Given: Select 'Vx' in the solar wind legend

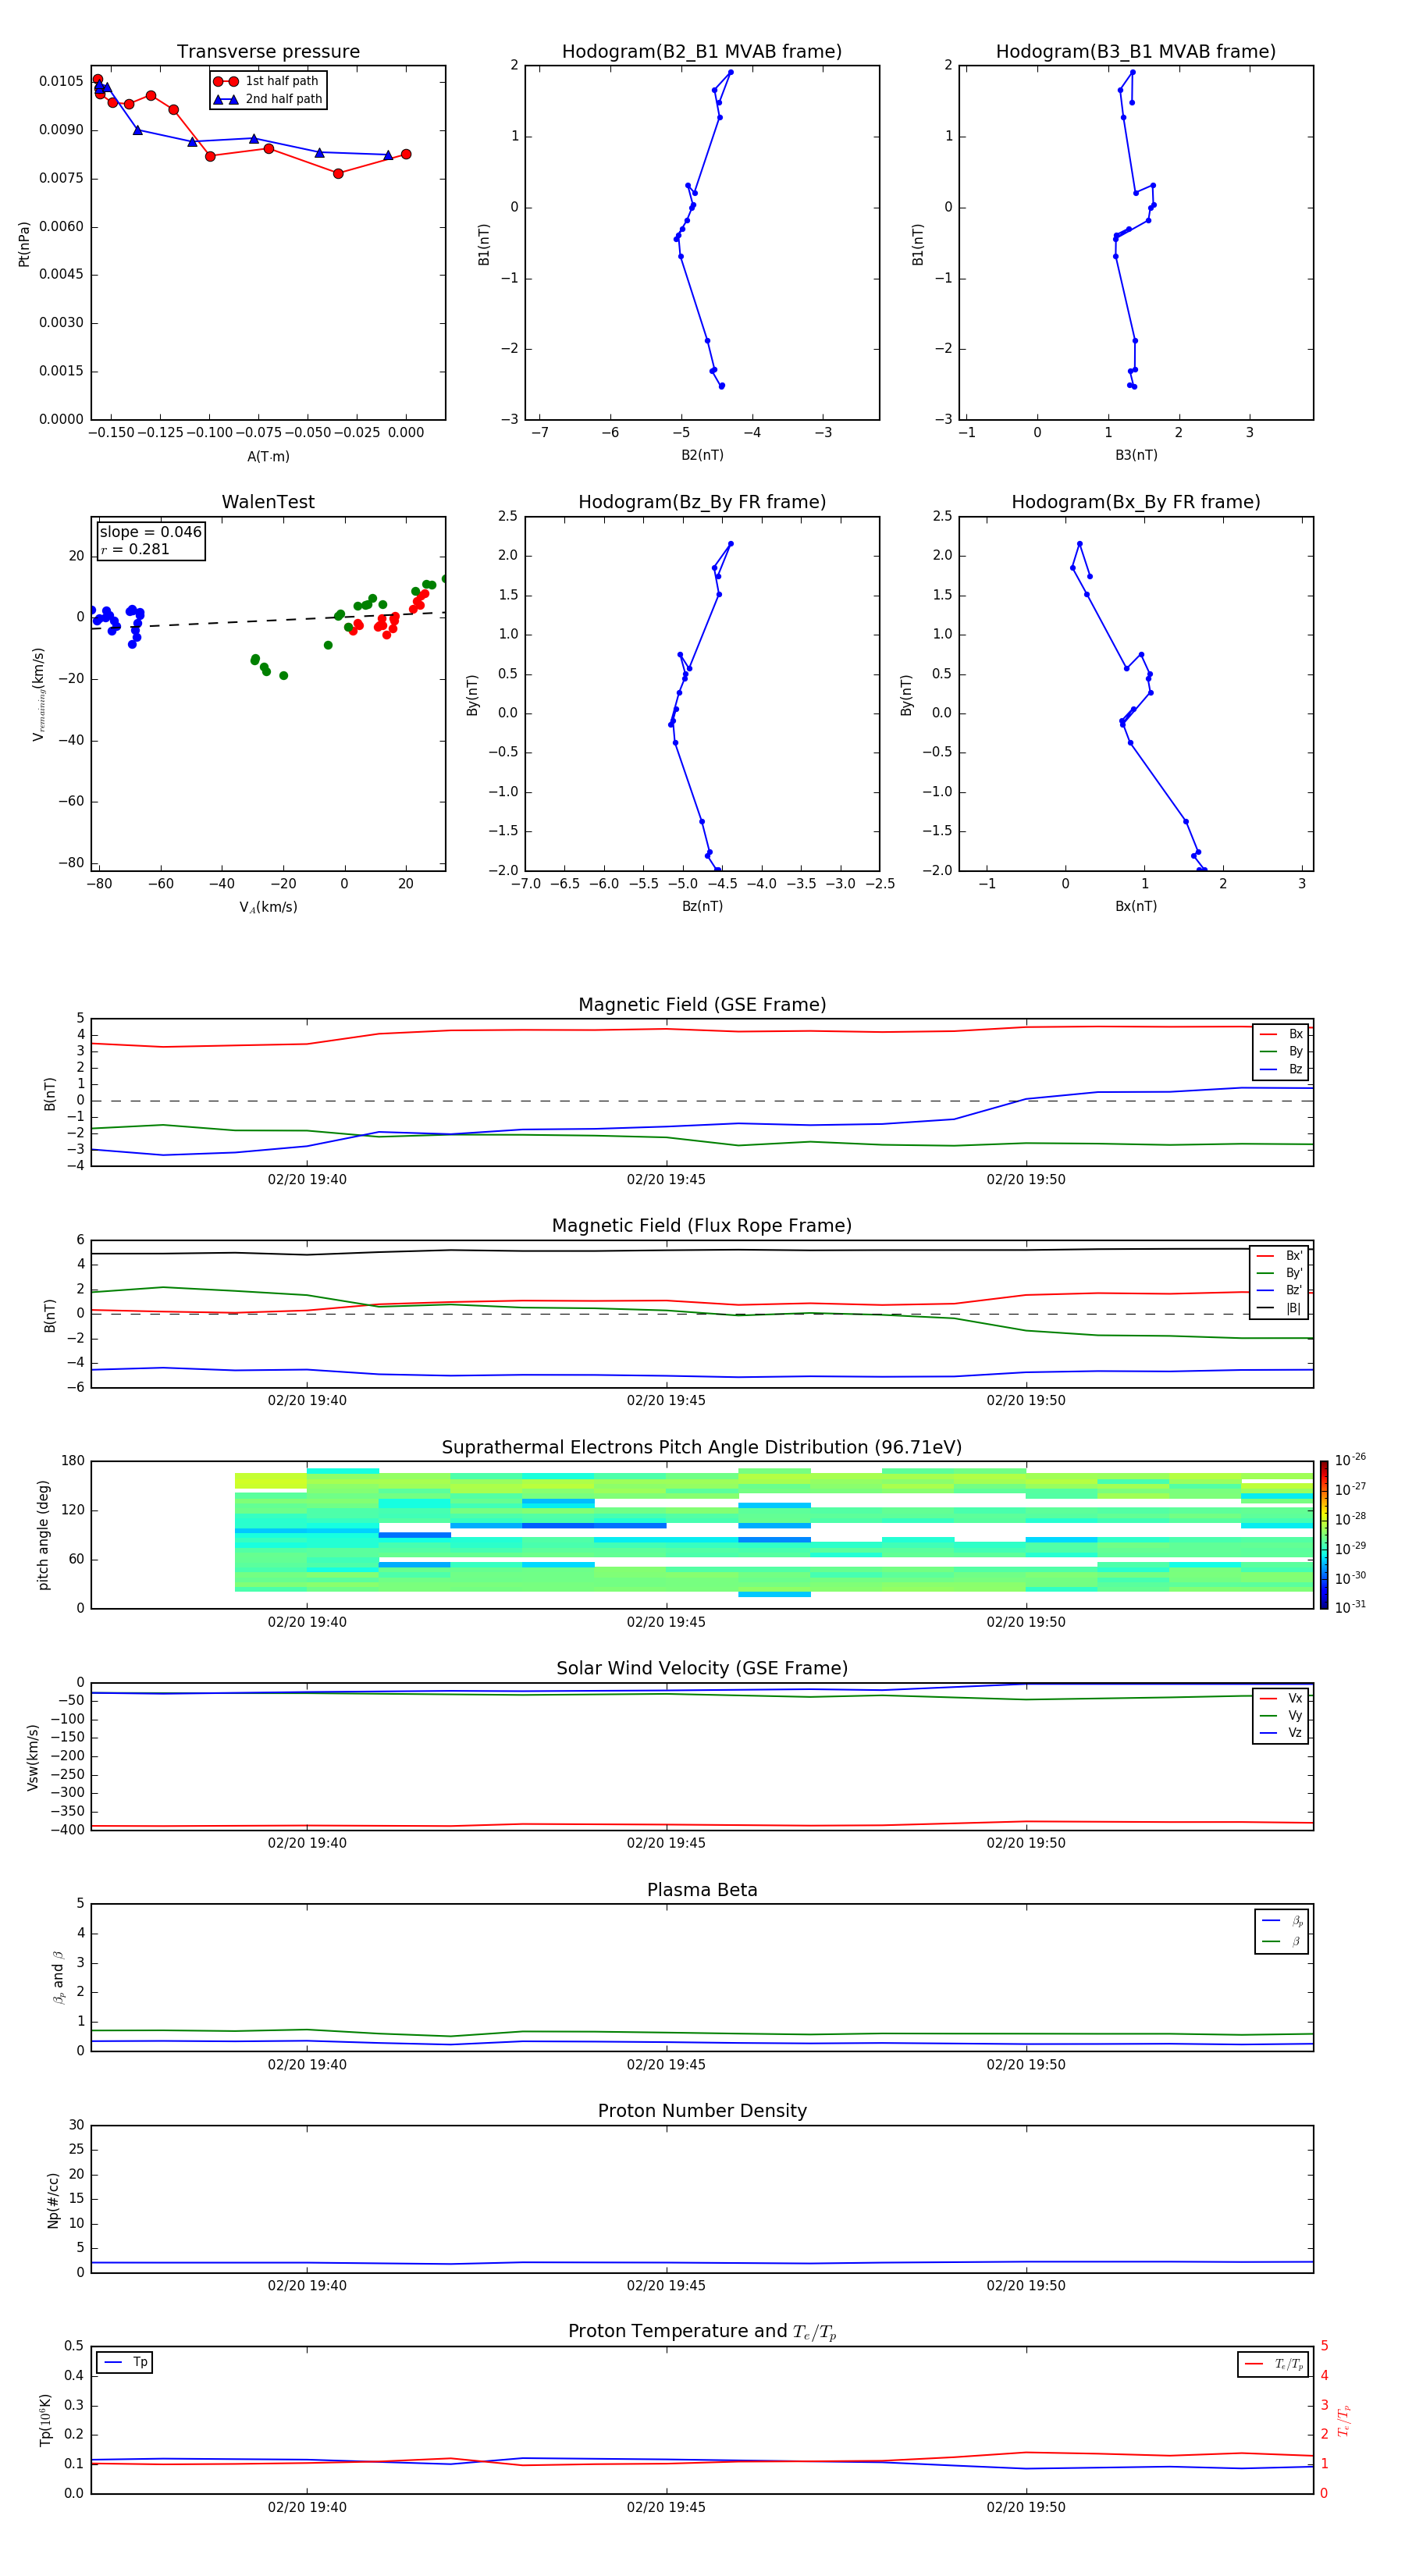Looking at the screenshot, I should [x=1281, y=1698].
